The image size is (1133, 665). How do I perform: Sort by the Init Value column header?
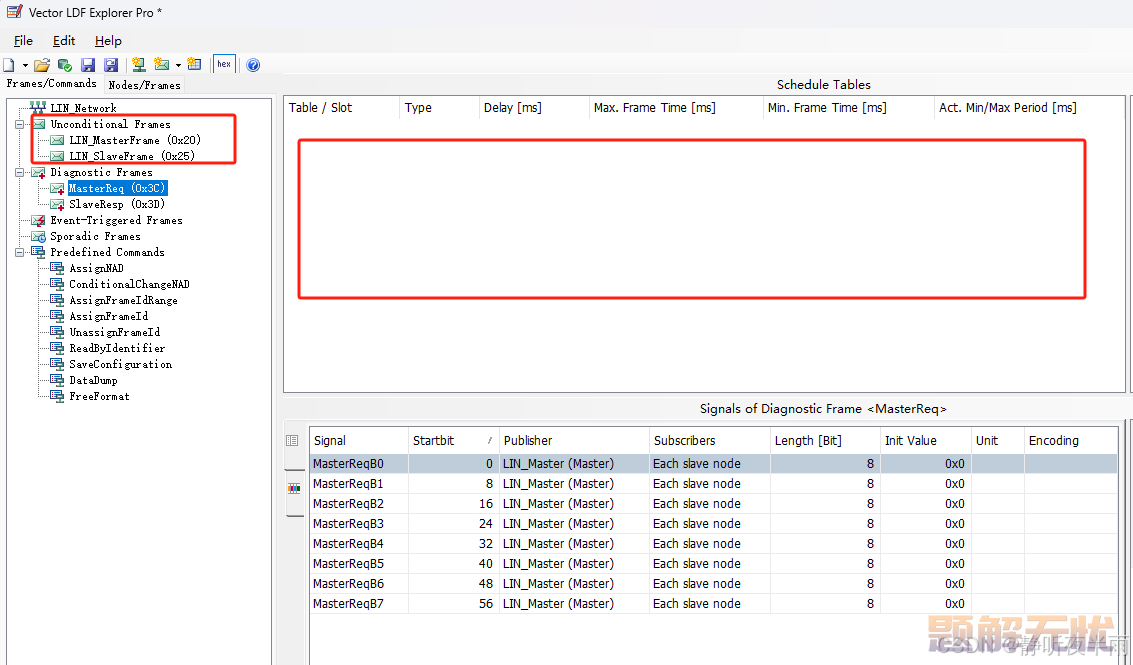(926, 440)
